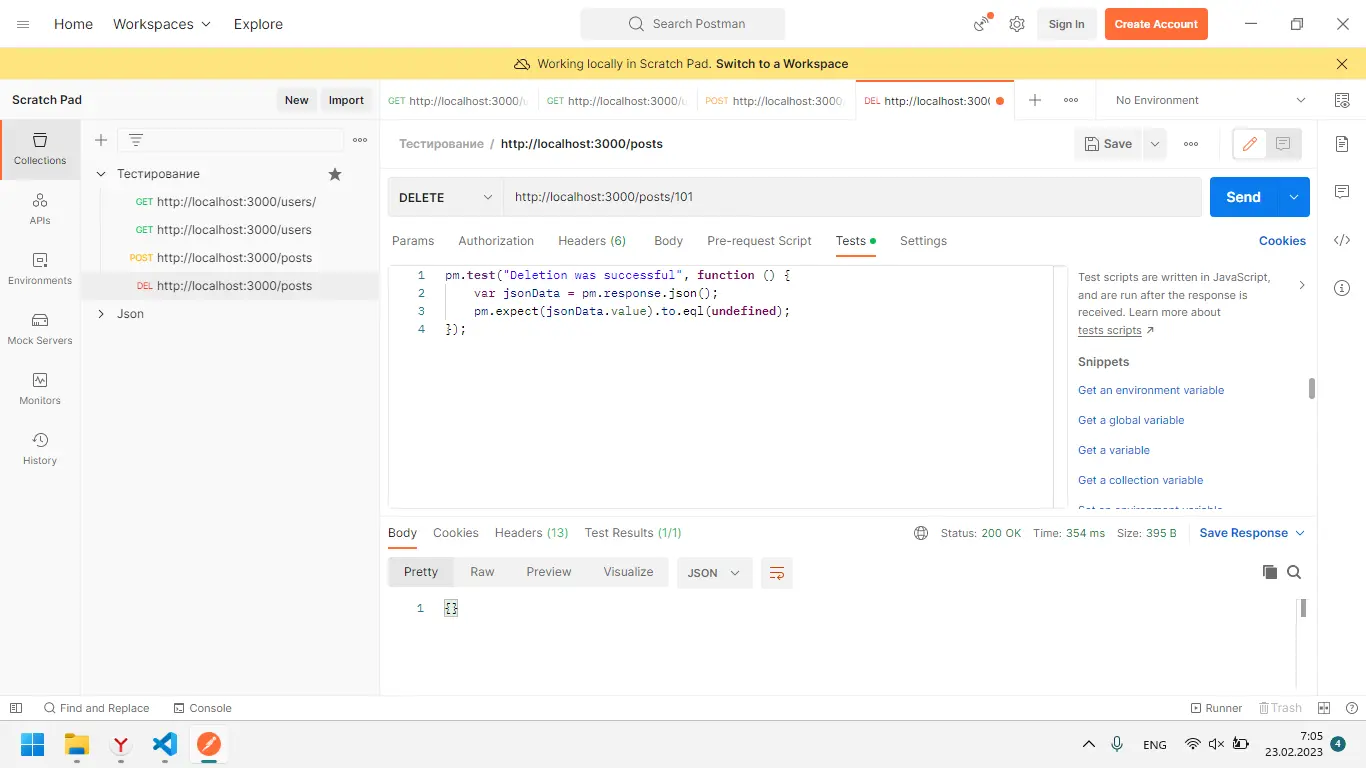
Task: Open collections panel three-dot options
Action: coord(360,140)
